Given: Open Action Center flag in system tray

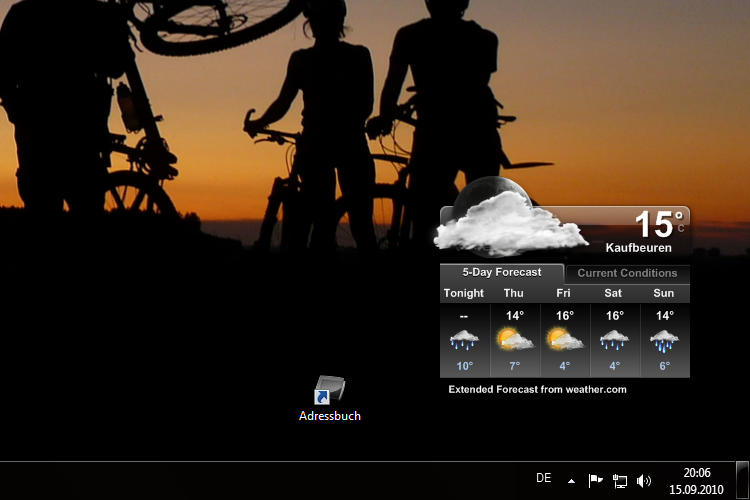Looking at the screenshot, I should 596,480.
